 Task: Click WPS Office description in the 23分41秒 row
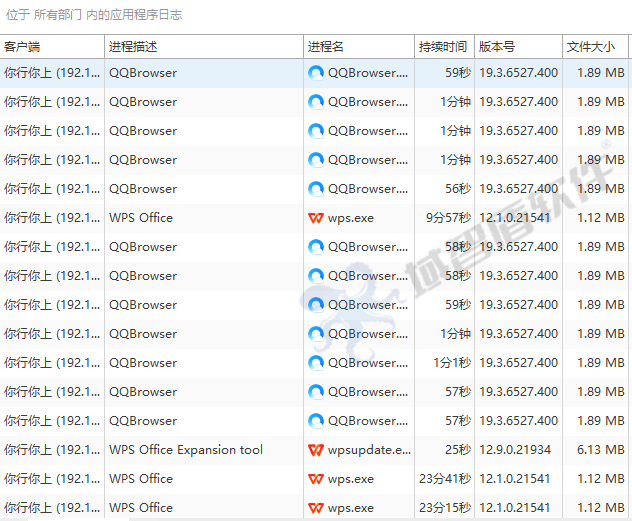(141, 479)
